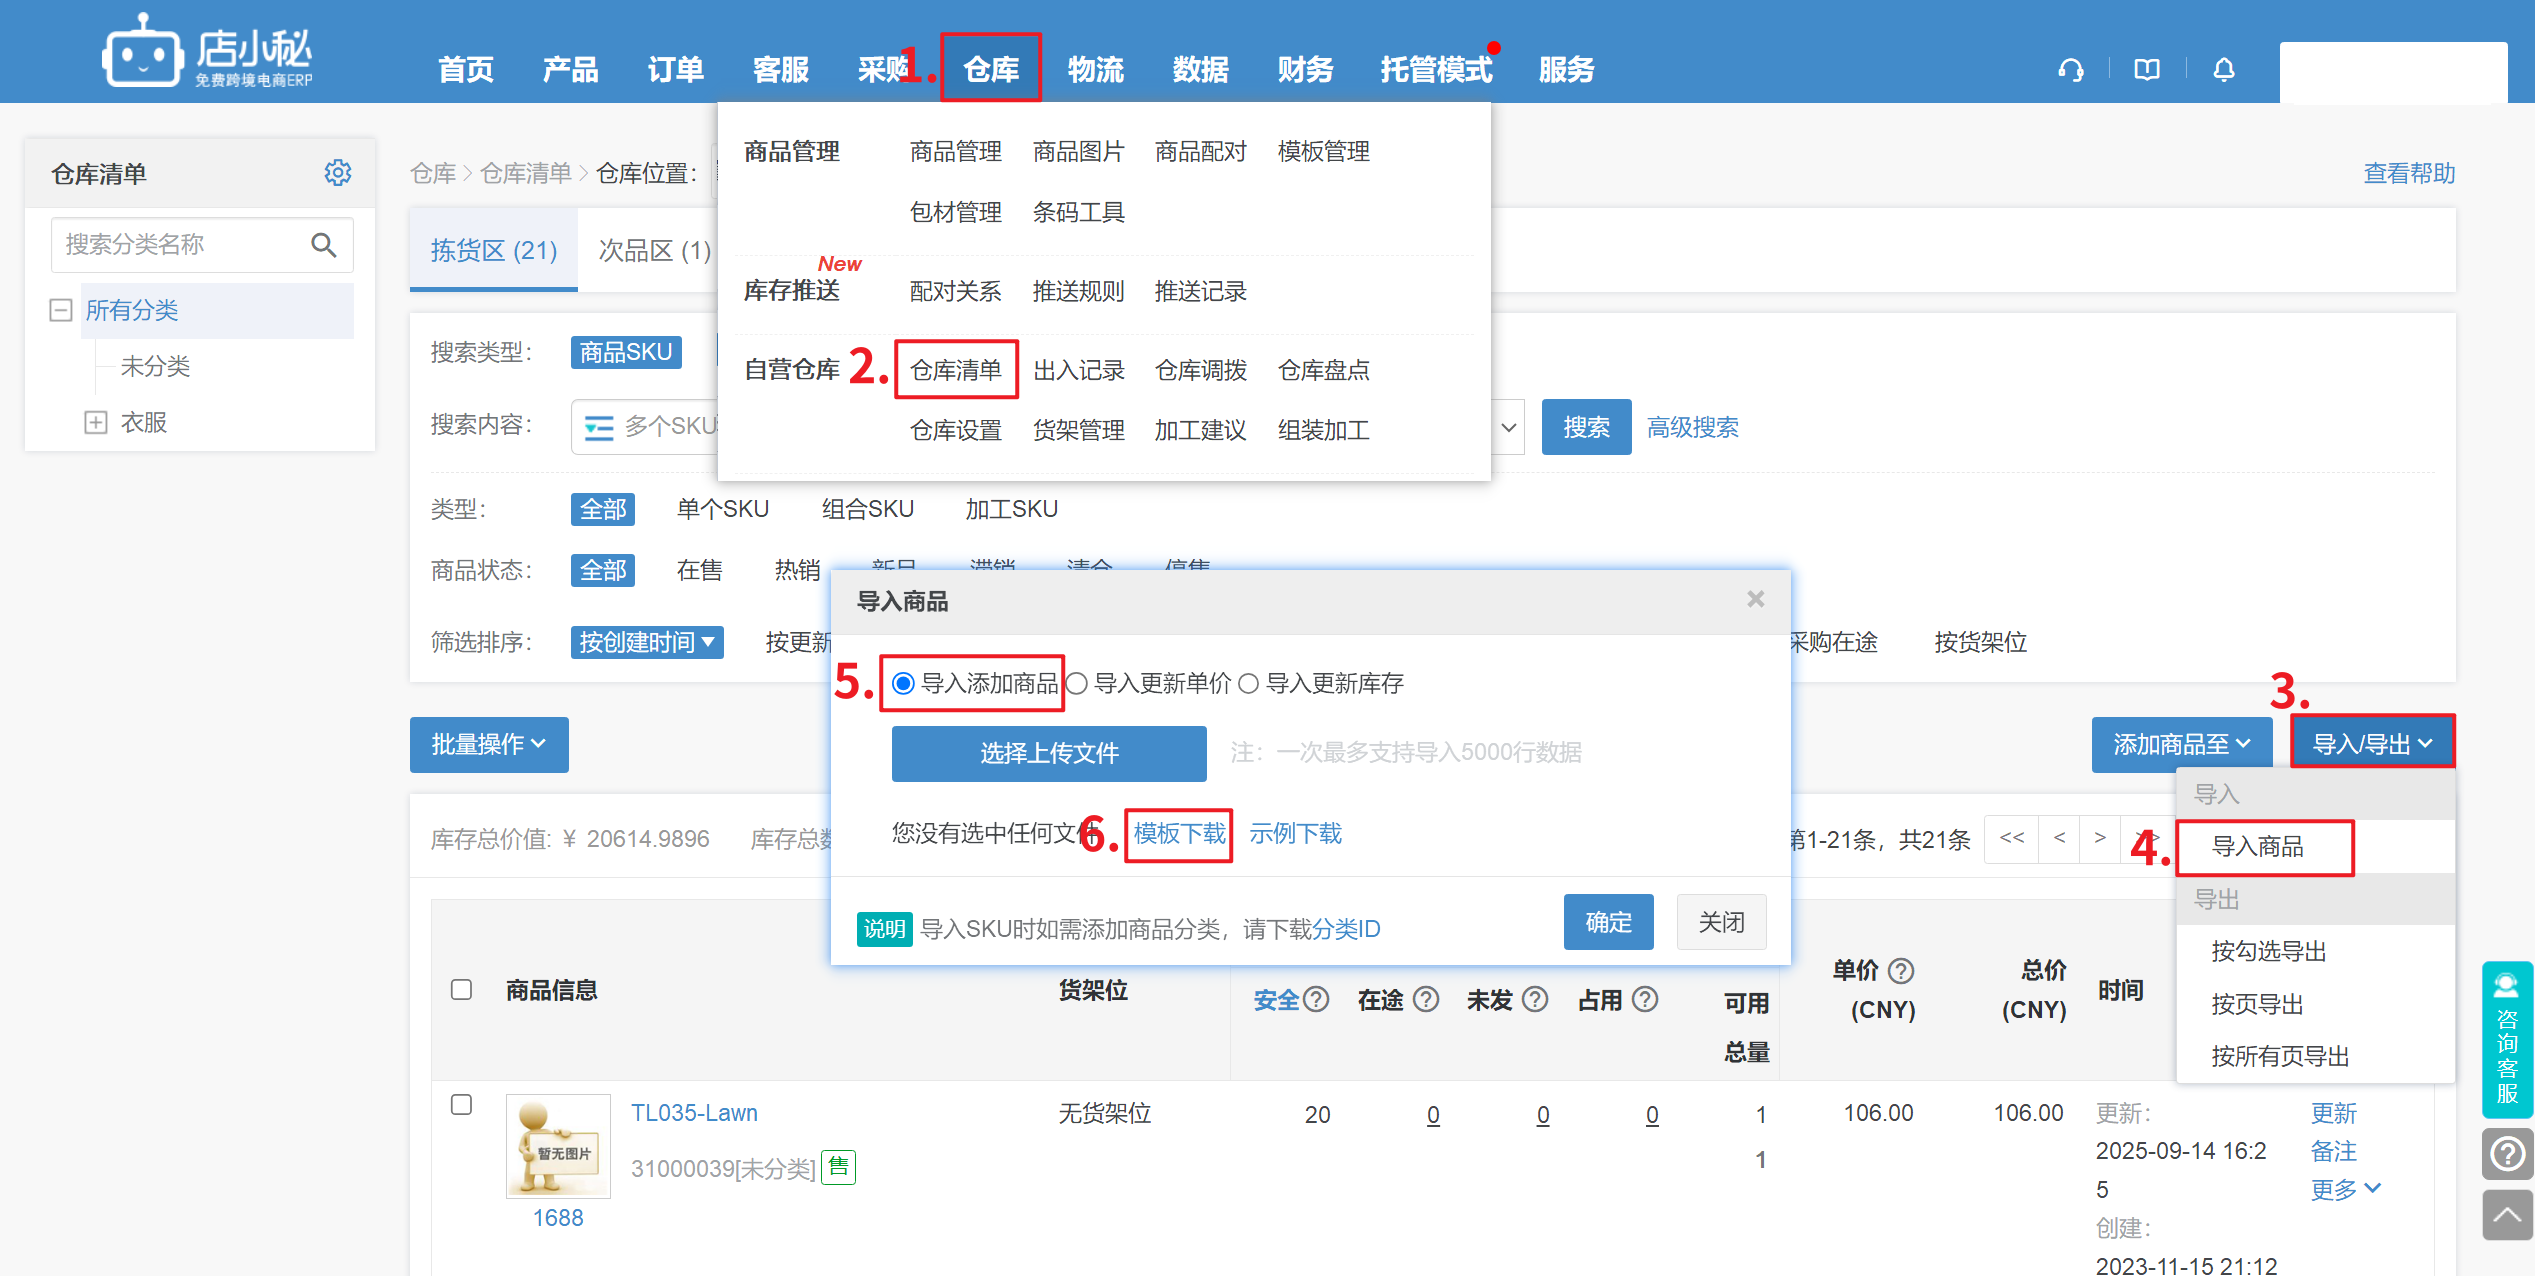Click the category search magnifier icon

click(323, 245)
